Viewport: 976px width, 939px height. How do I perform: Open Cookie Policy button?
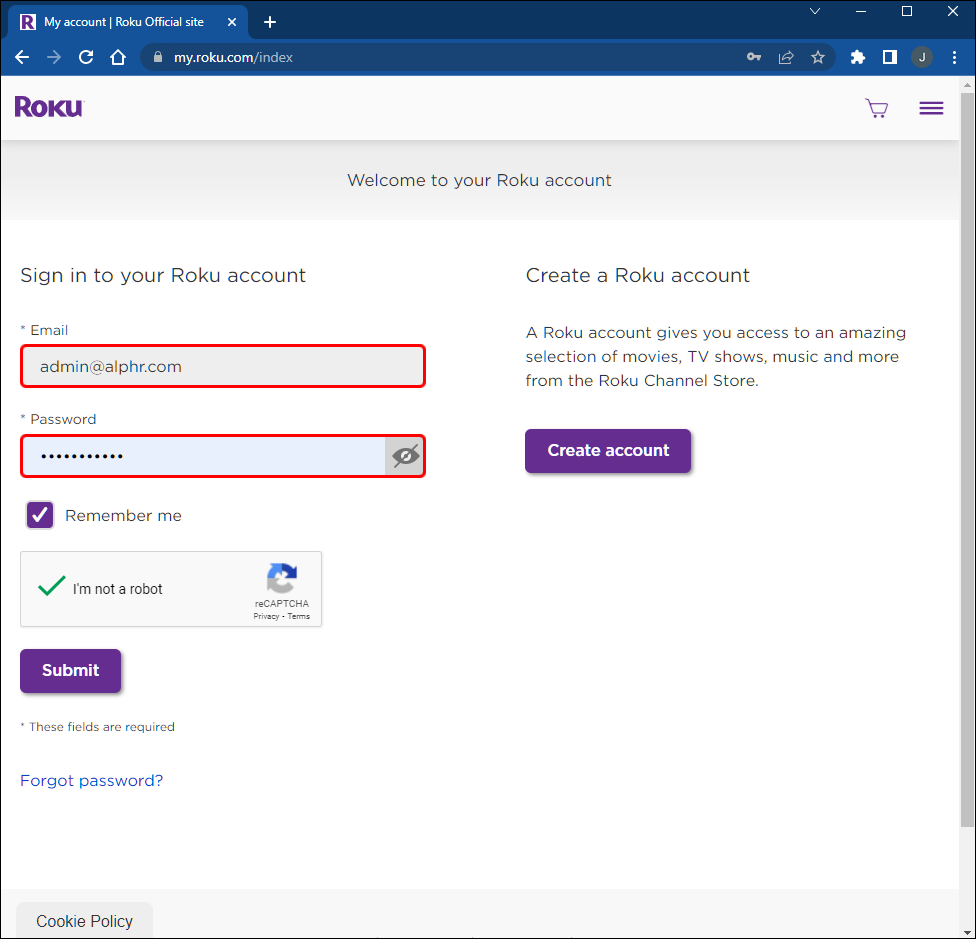click(85, 921)
